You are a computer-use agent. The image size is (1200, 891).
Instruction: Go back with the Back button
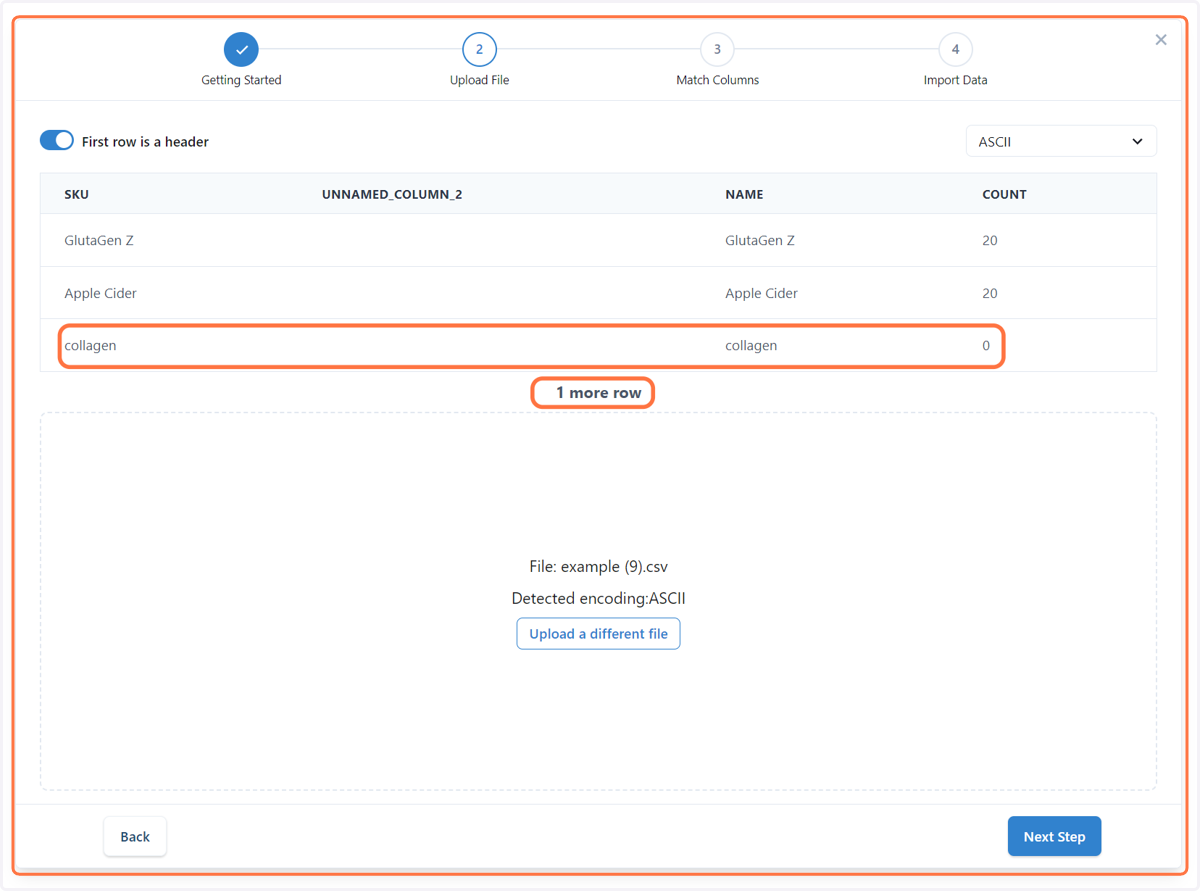[x=135, y=837]
